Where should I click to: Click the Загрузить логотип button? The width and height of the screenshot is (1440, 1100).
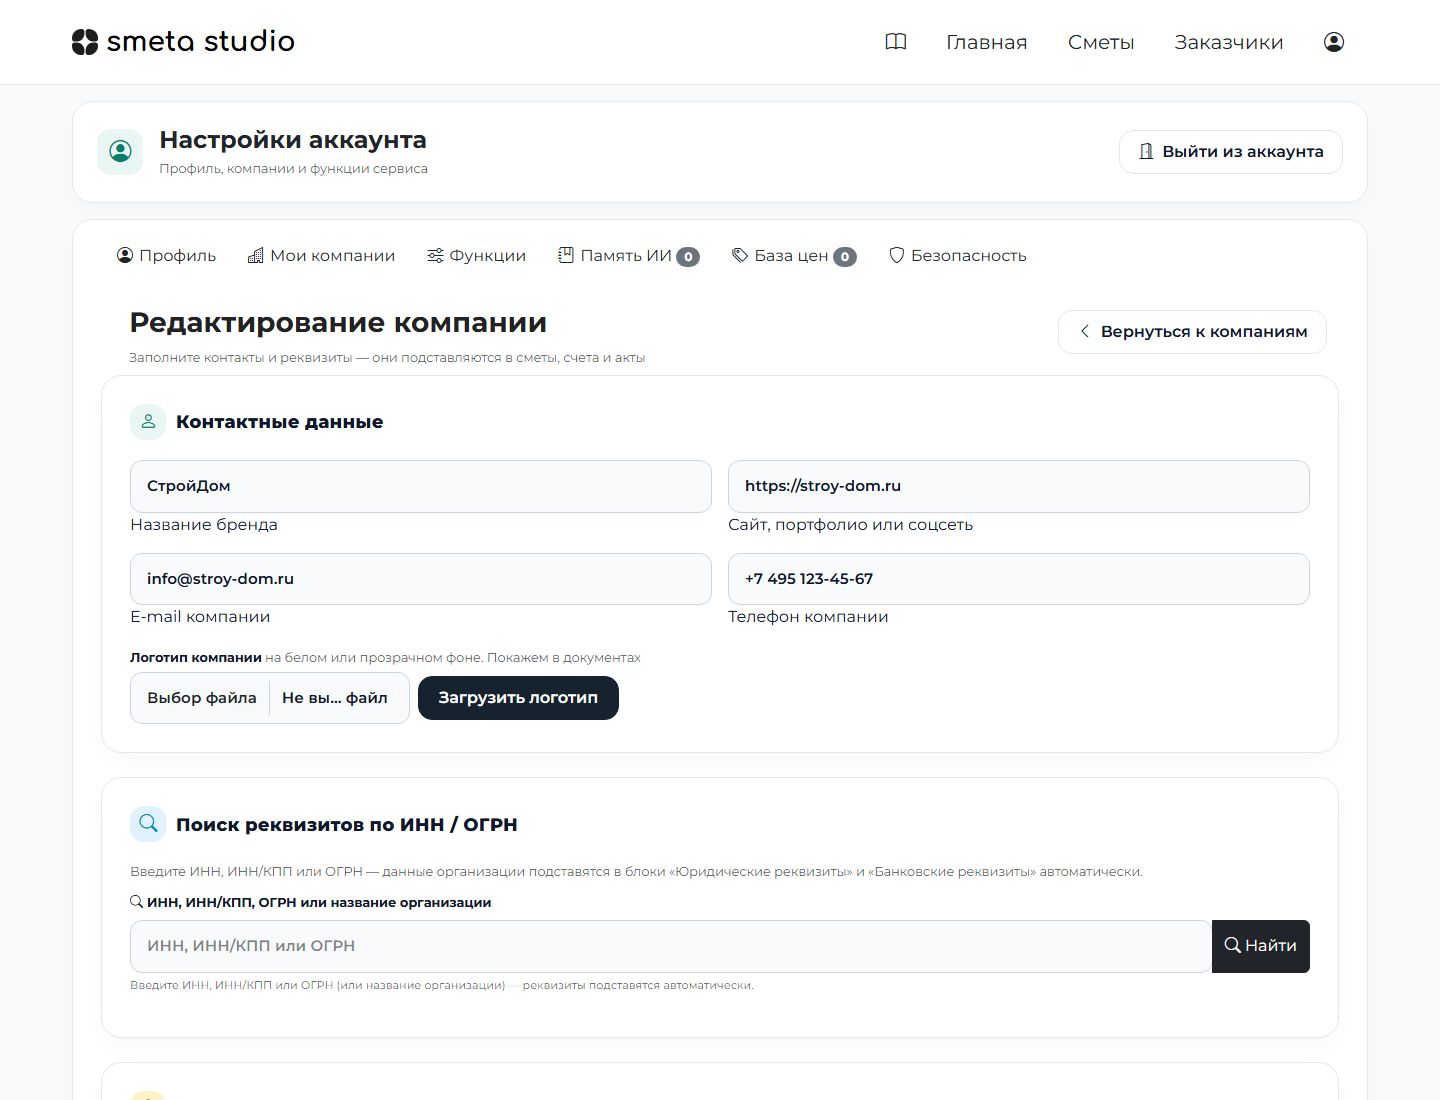click(x=518, y=698)
